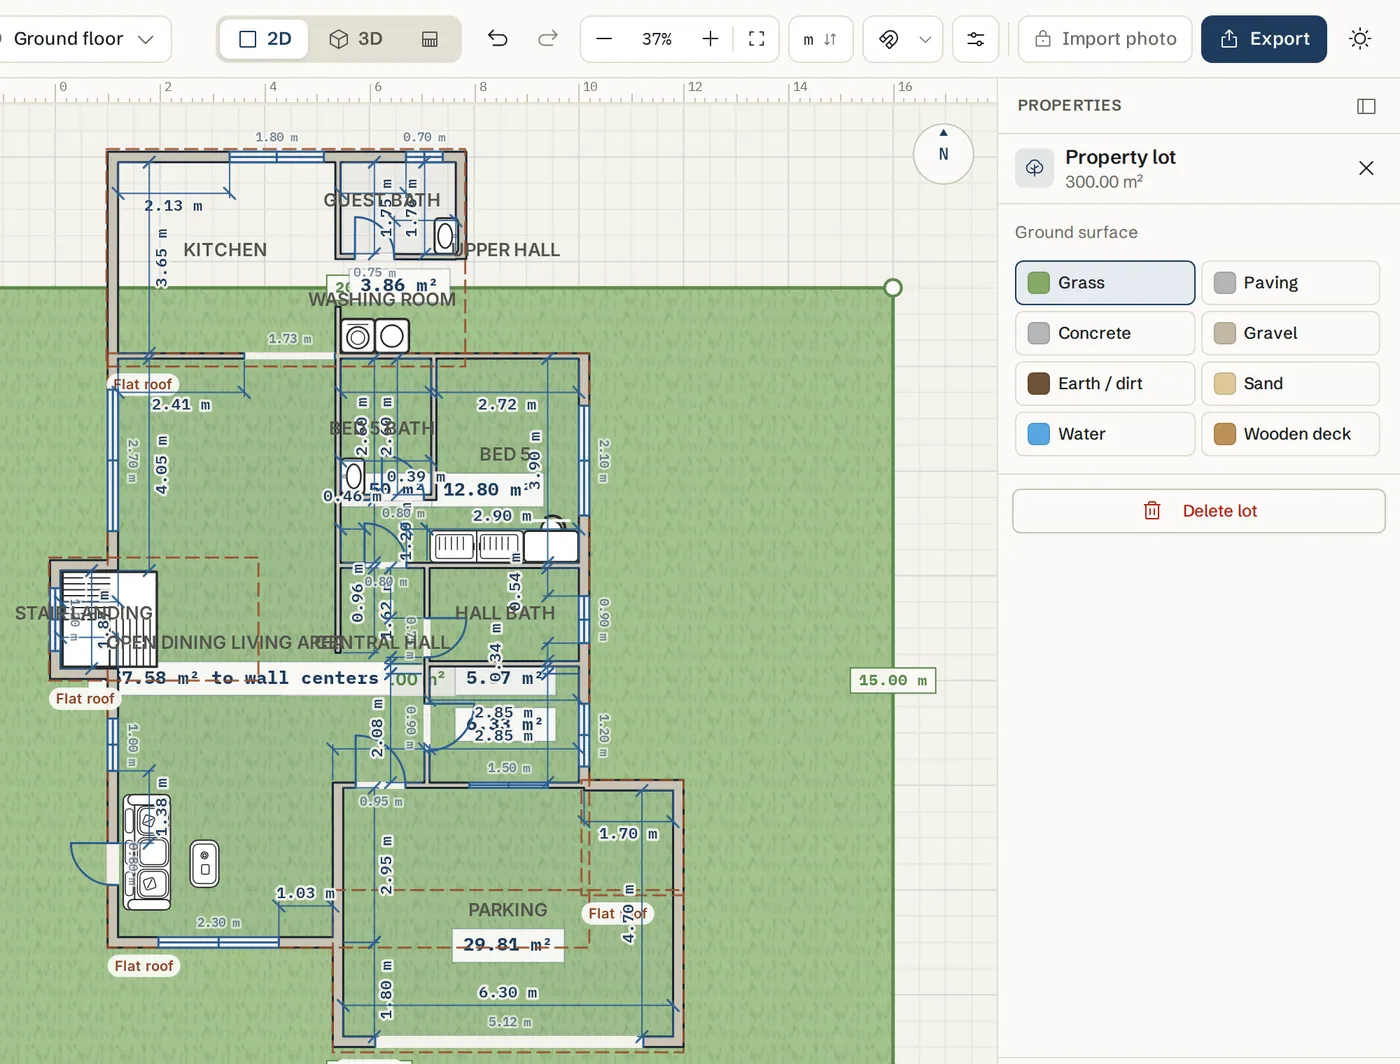Select Wooden deck ground surface
This screenshot has width=1400, height=1064.
click(x=1290, y=434)
